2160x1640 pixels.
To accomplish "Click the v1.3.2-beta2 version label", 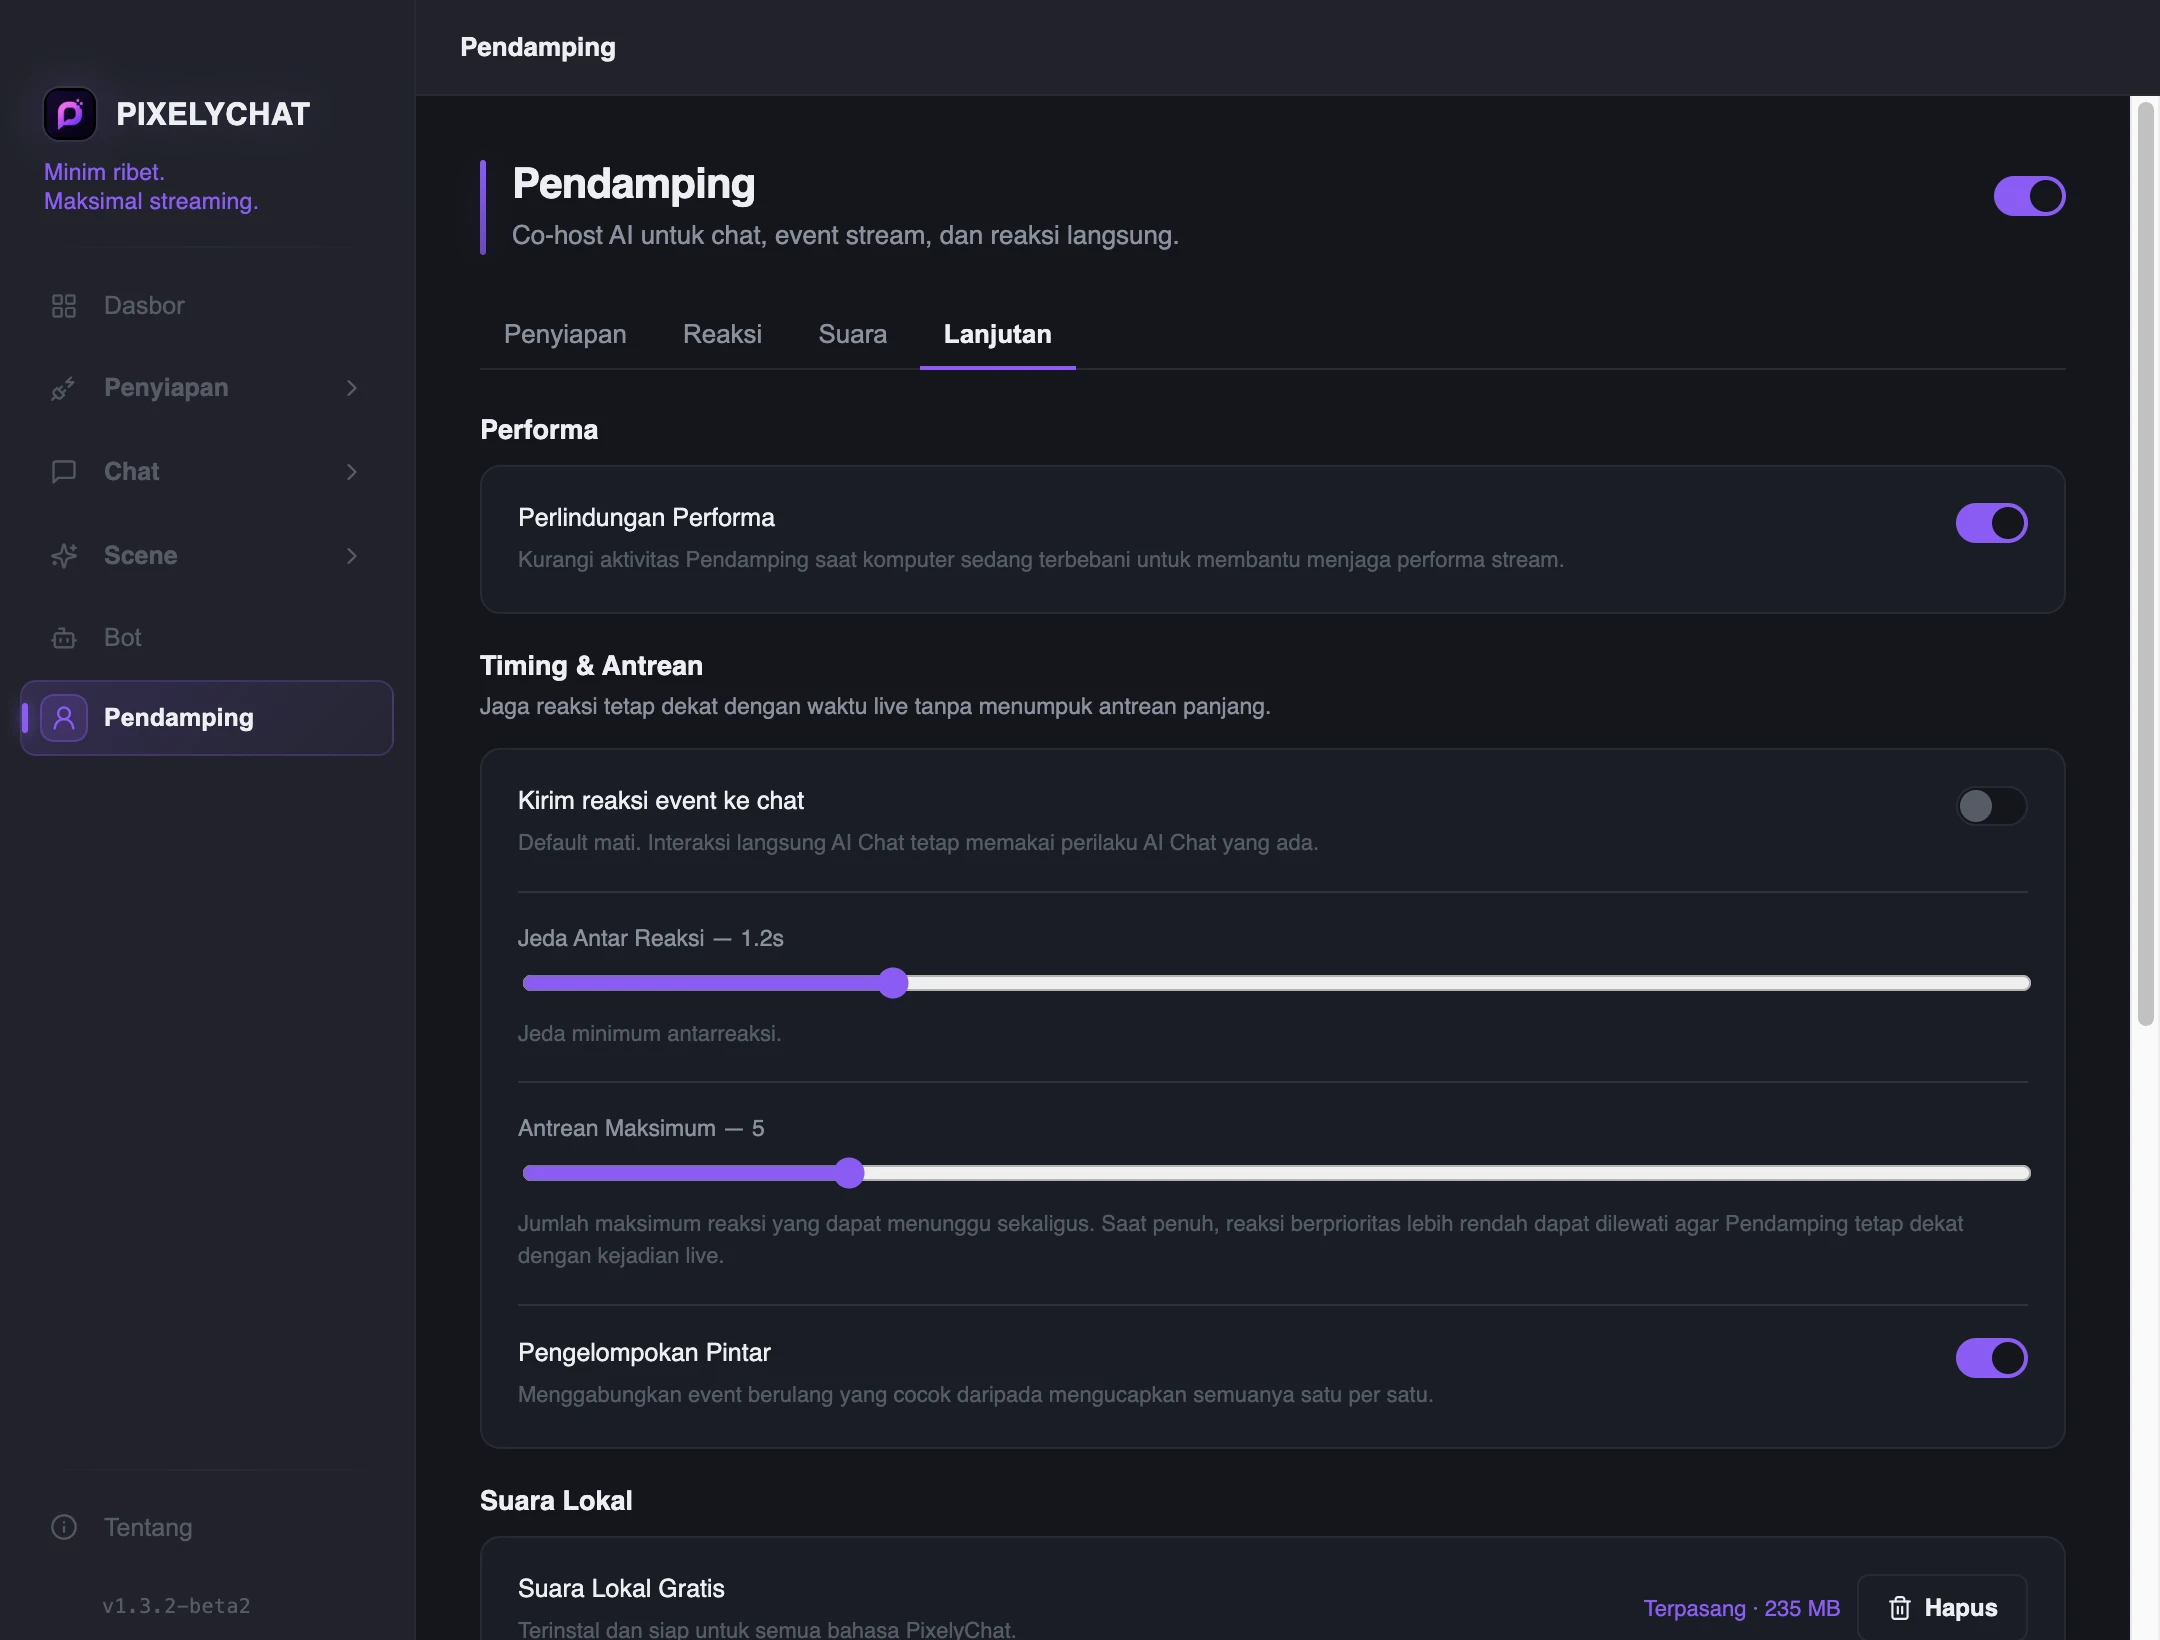I will tap(176, 1606).
